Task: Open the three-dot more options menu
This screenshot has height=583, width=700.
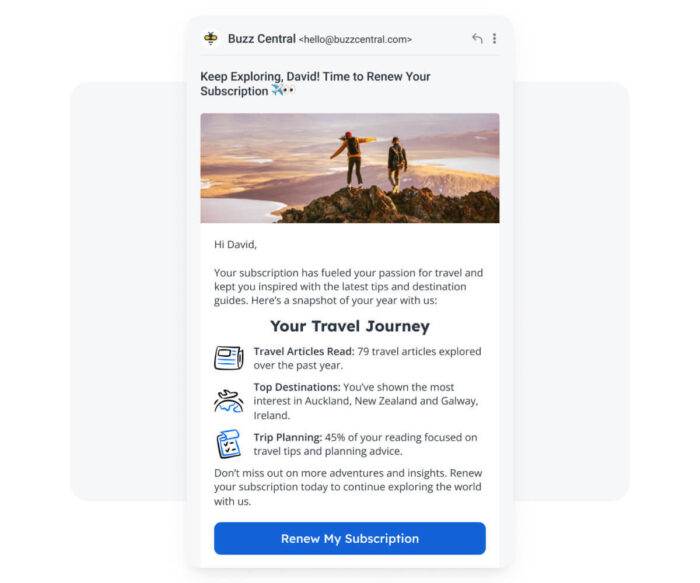Action: (494, 38)
